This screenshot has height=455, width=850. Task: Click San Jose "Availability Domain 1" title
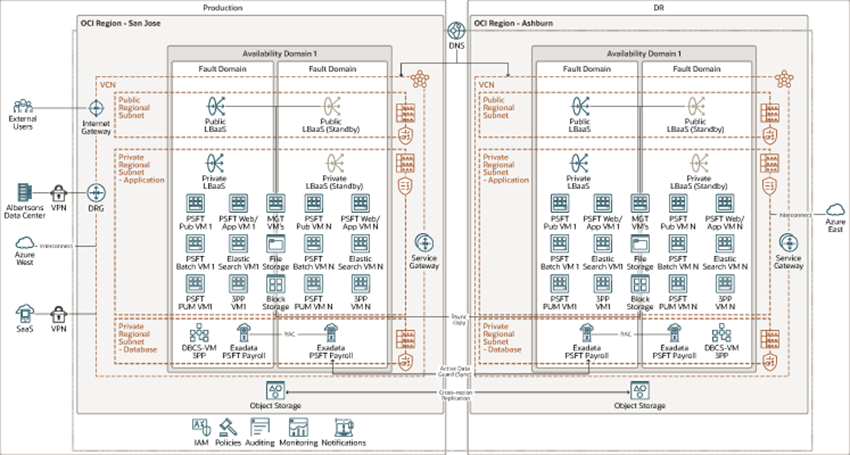(x=279, y=54)
